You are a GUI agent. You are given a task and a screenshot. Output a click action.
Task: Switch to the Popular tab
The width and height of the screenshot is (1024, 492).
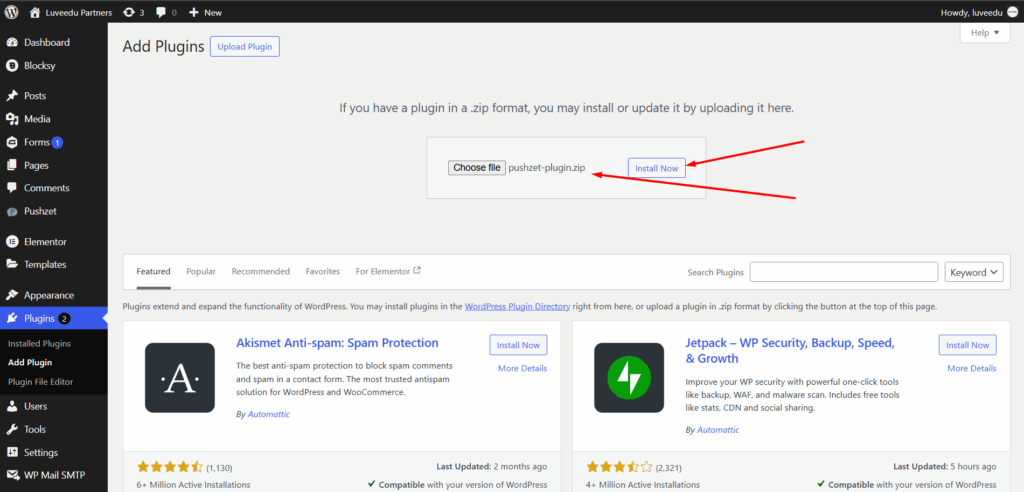(x=201, y=271)
